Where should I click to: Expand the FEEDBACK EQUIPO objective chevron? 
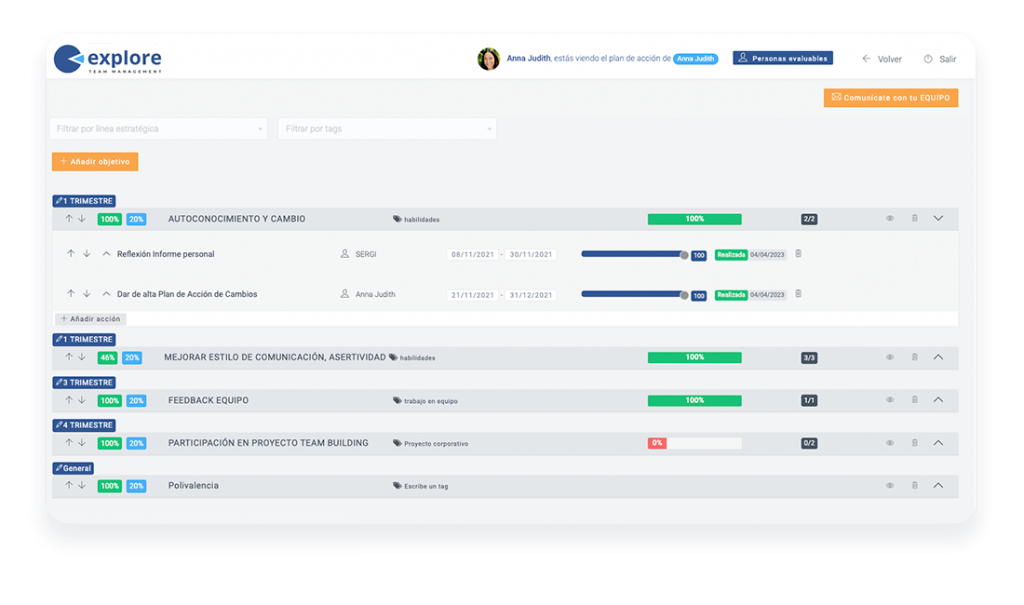(937, 400)
